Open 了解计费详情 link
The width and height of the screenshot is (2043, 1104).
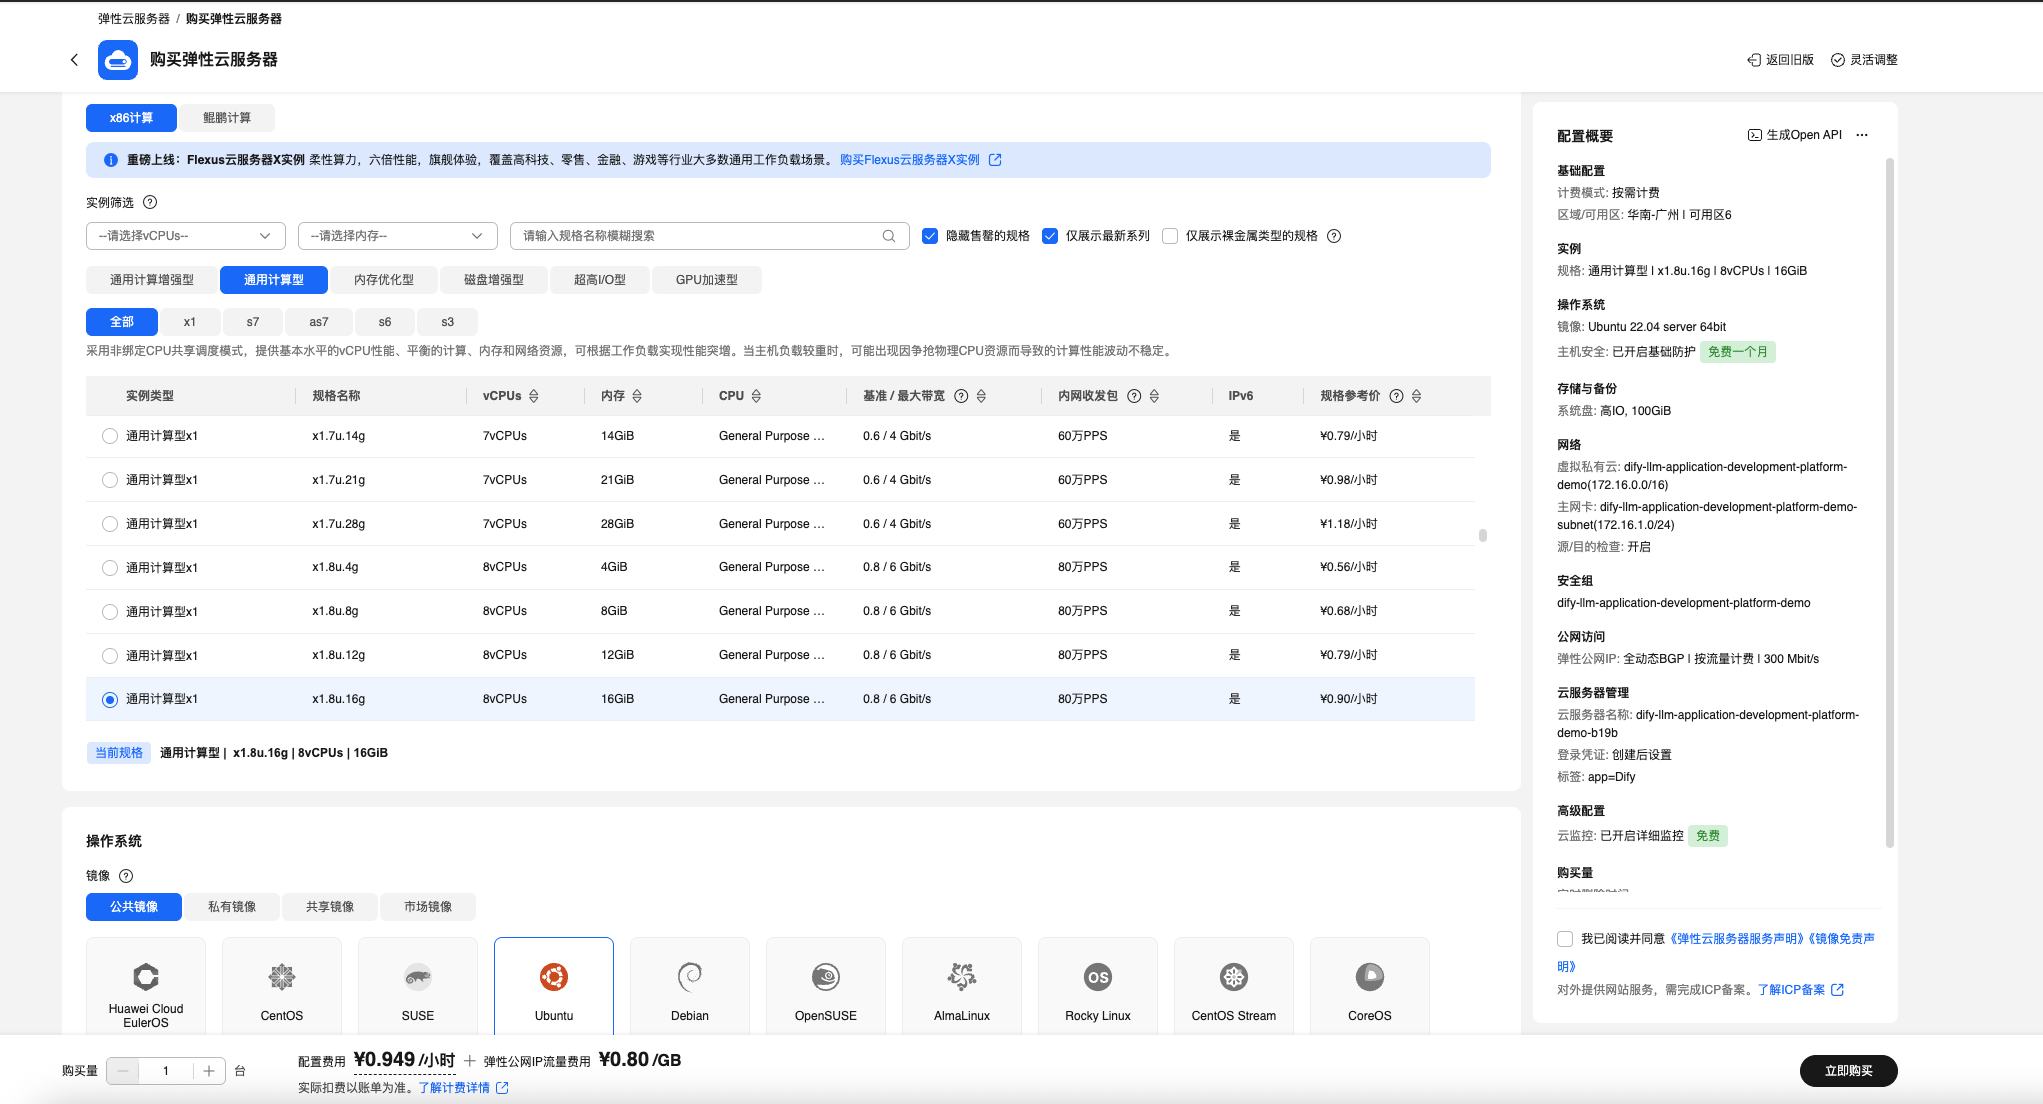pos(455,1088)
